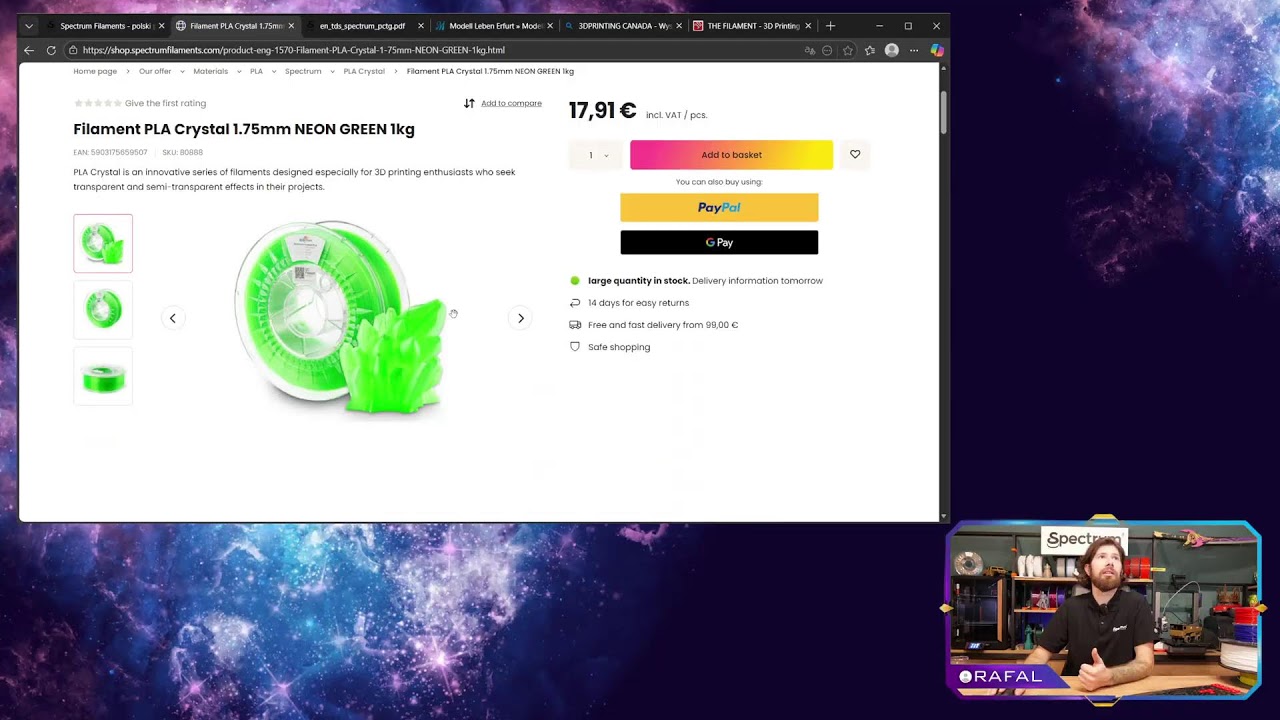Open the favorites list icon in toolbar
Viewport: 1280px width, 720px height.
(870, 50)
